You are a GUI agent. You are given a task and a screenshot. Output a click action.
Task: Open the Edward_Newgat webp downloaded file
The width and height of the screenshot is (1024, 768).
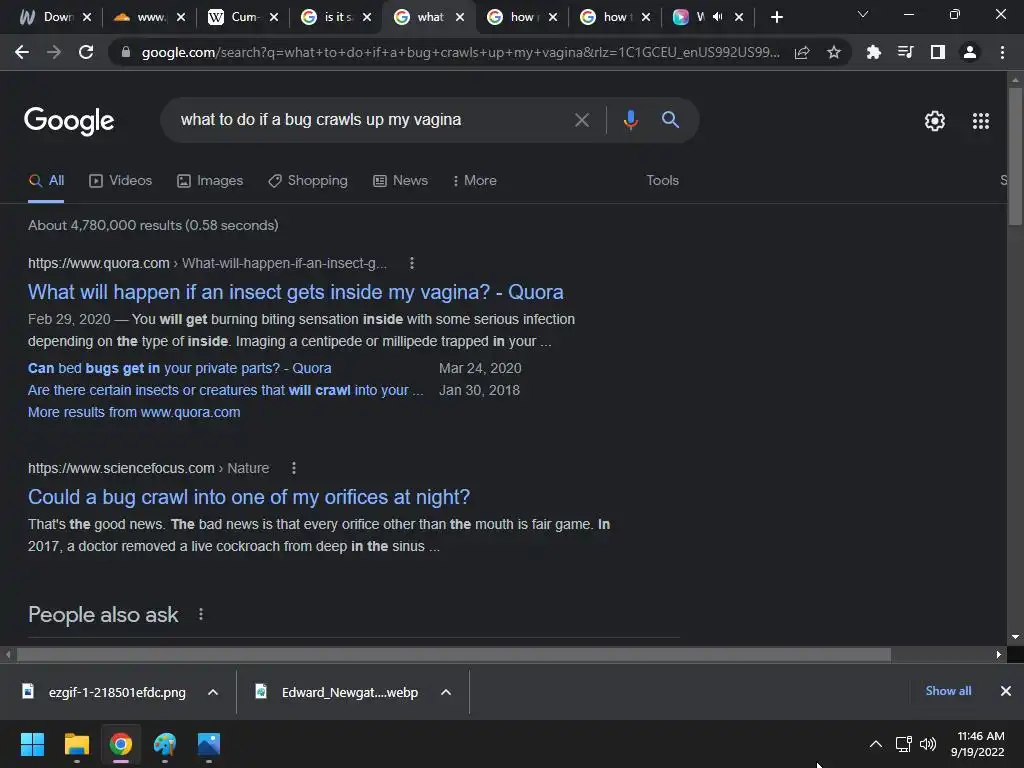[337, 692]
